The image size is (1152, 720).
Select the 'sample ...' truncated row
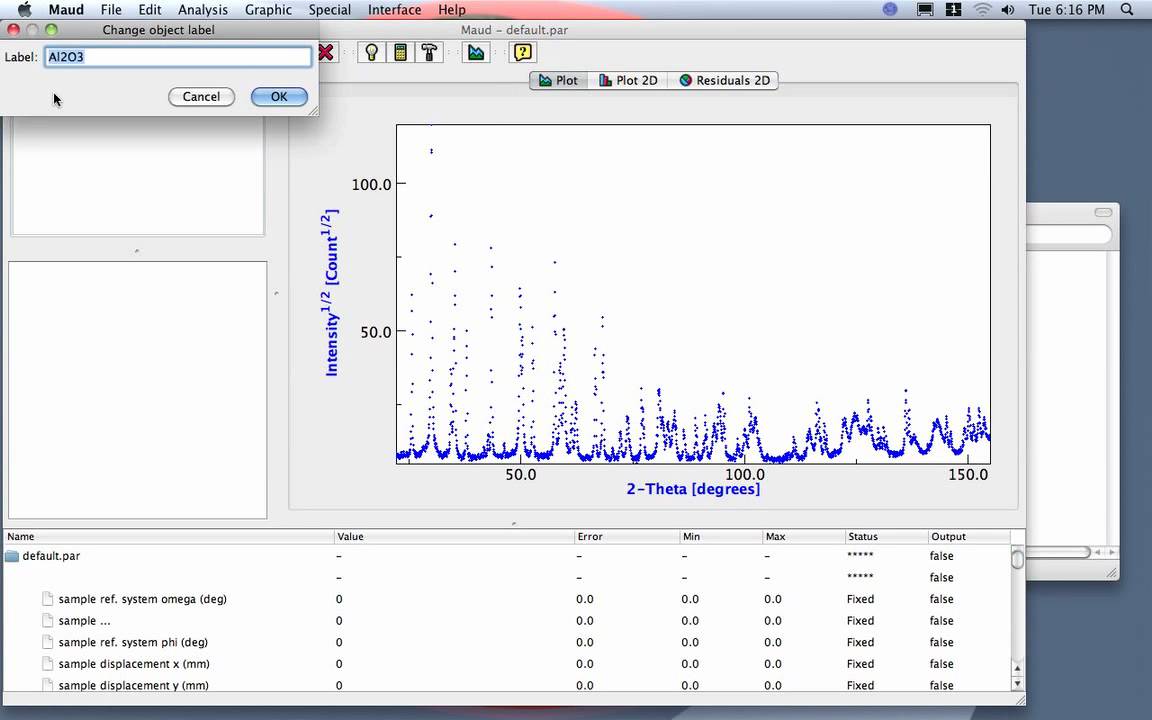click(507, 621)
